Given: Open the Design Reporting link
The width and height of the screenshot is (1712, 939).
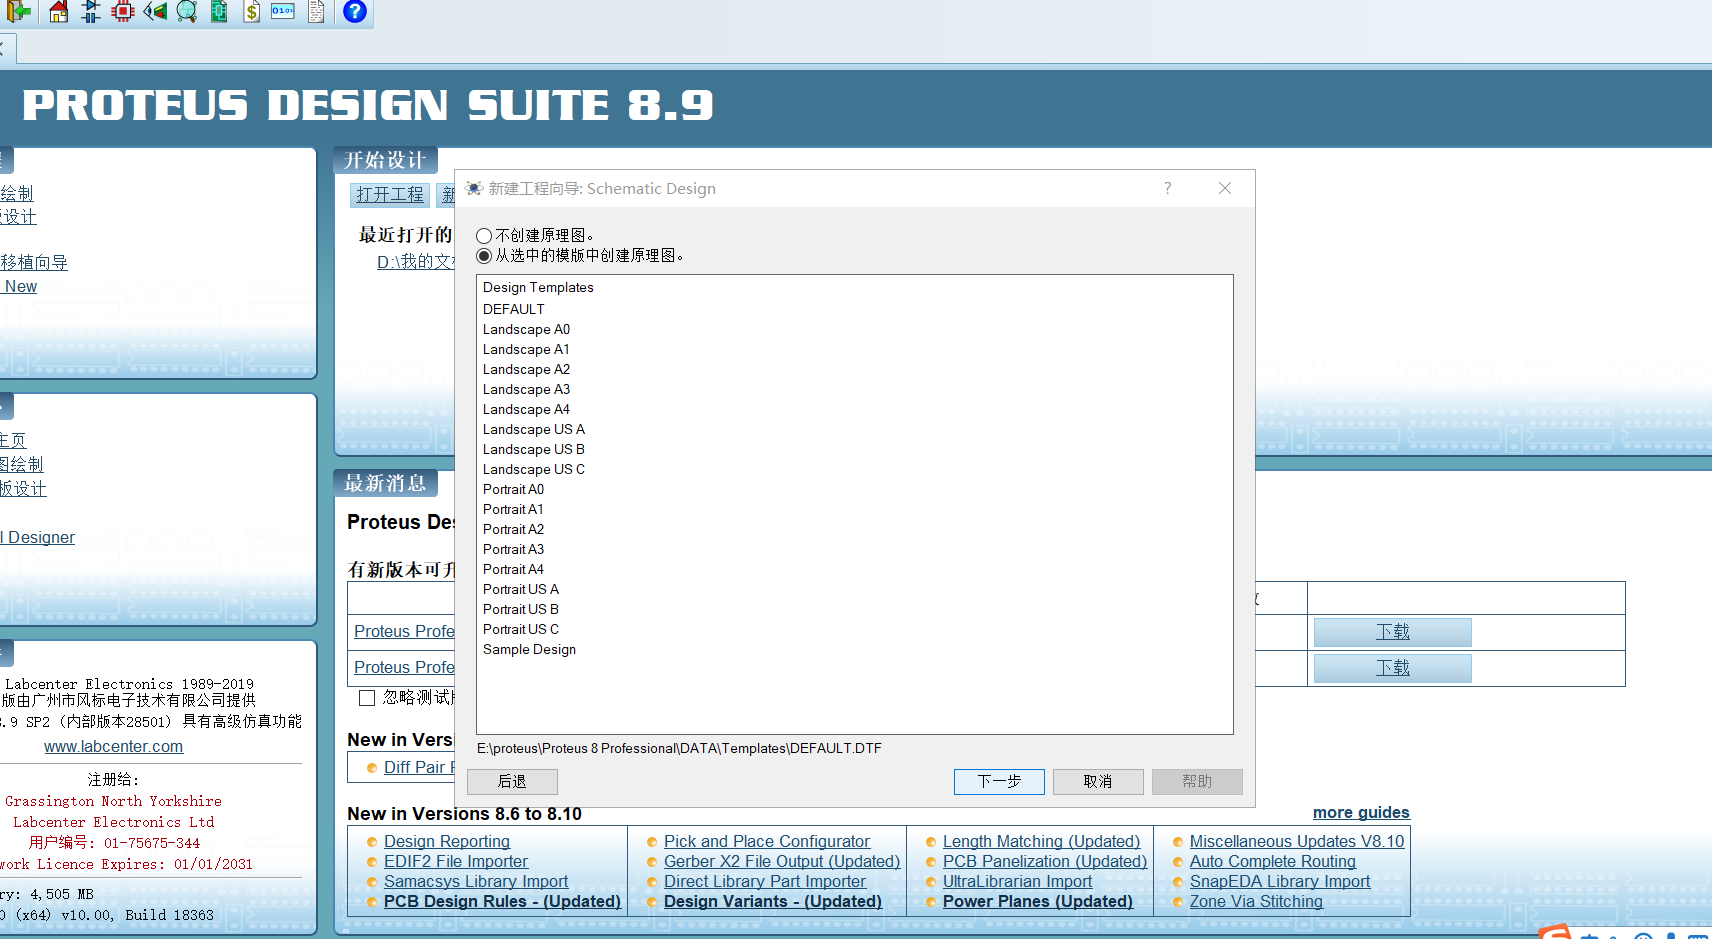Looking at the screenshot, I should coord(447,841).
